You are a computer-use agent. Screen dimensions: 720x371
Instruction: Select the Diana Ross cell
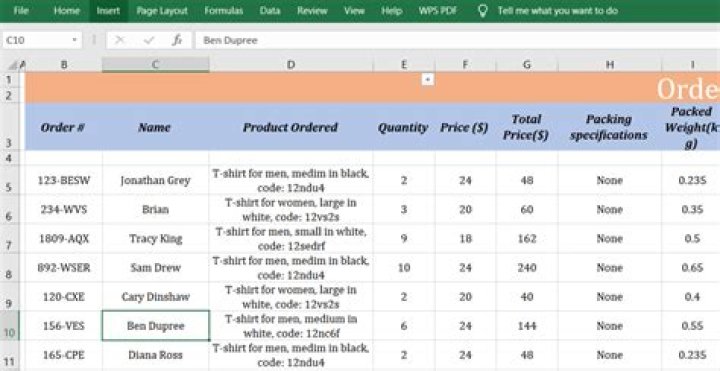155,355
